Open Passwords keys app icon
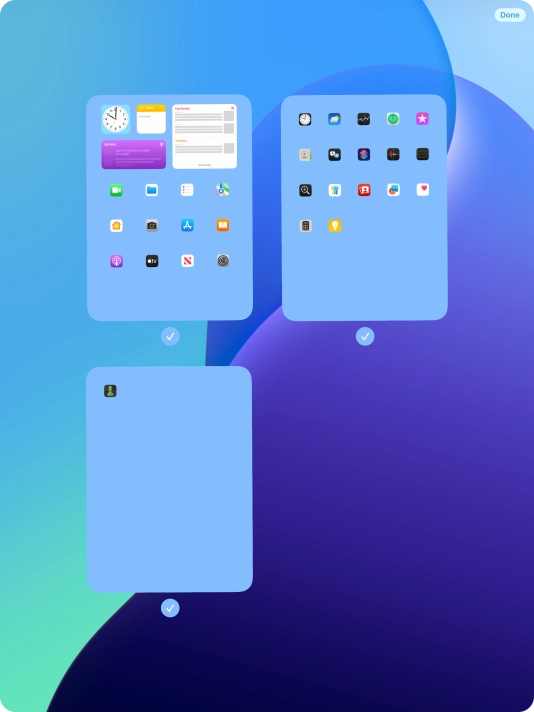The width and height of the screenshot is (534, 712). [x=335, y=190]
